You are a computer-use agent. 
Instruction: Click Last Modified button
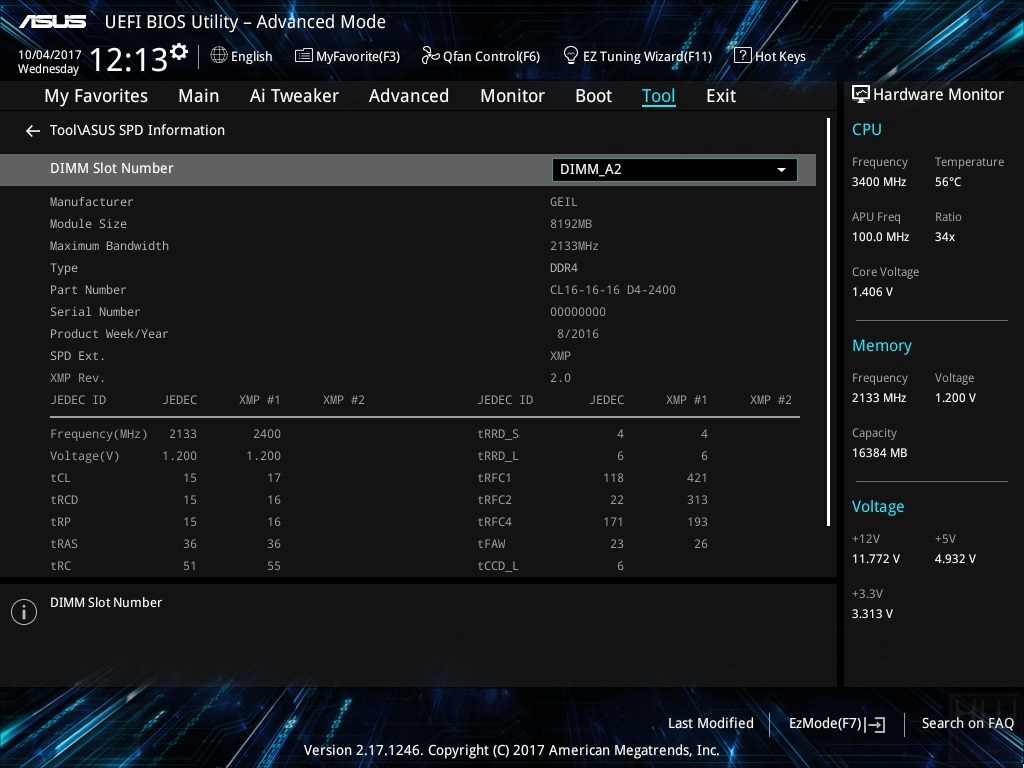coord(711,723)
